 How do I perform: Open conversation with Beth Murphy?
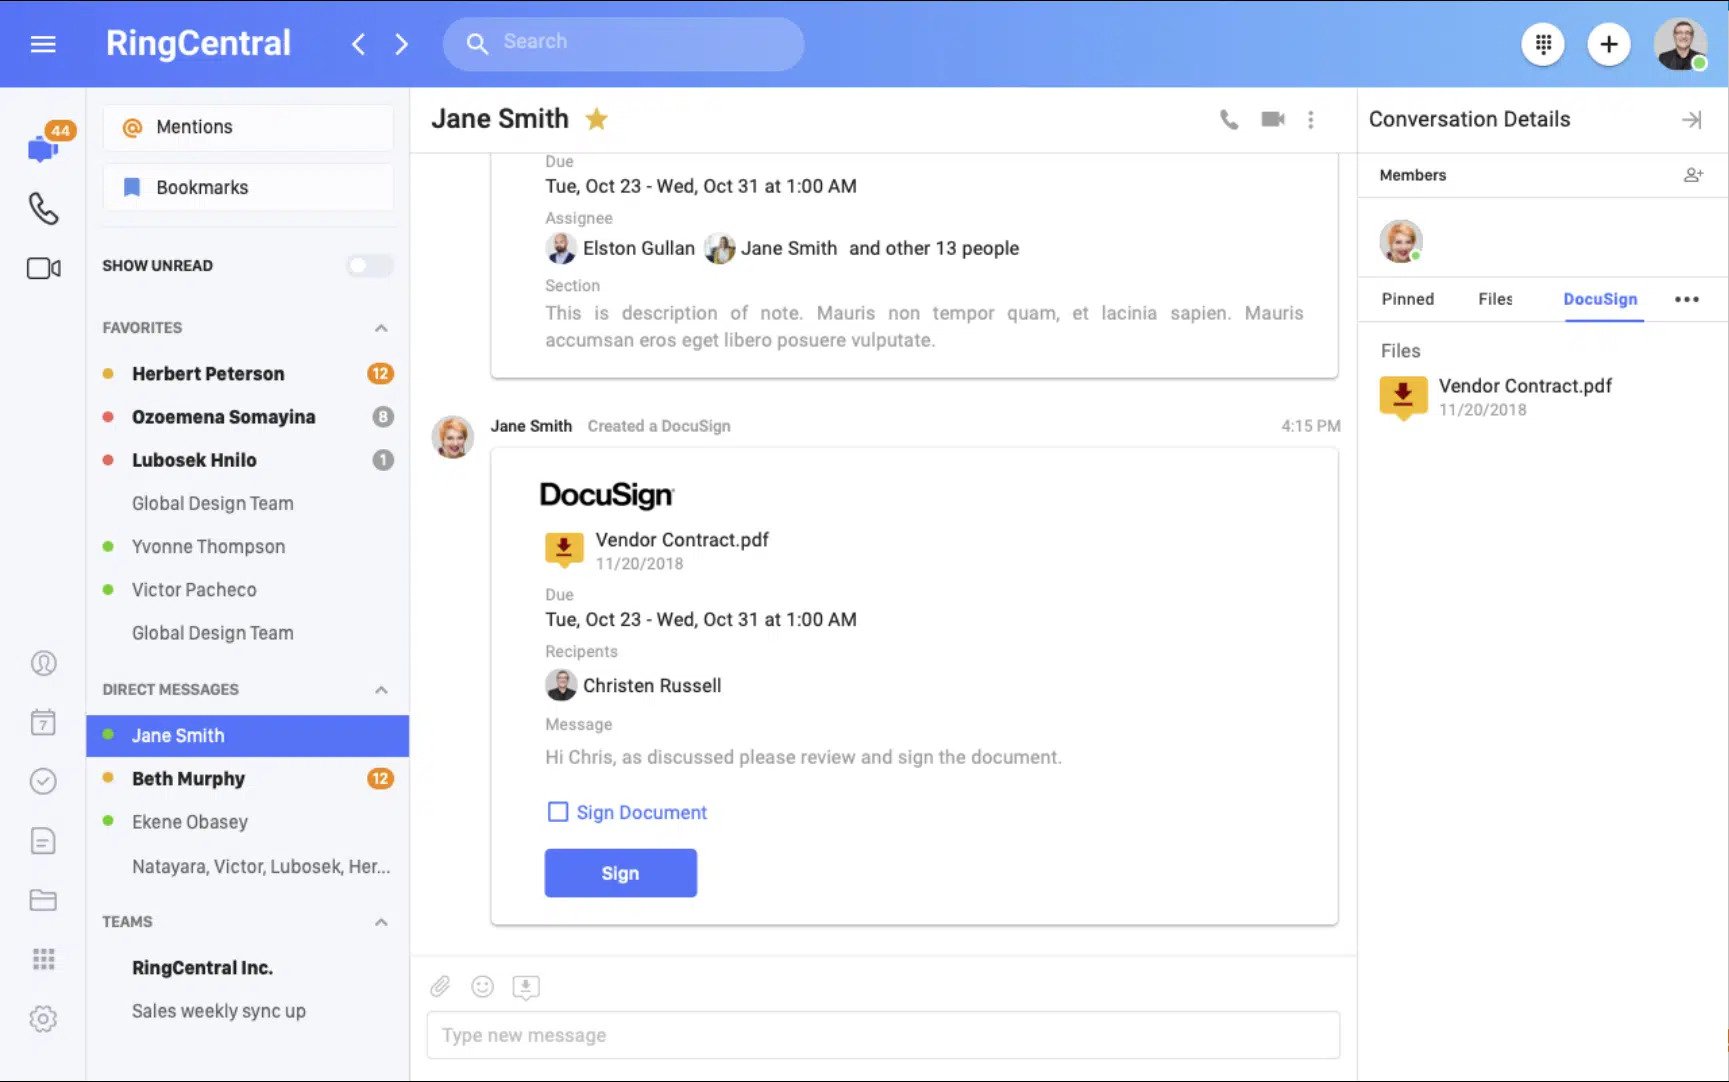point(188,779)
